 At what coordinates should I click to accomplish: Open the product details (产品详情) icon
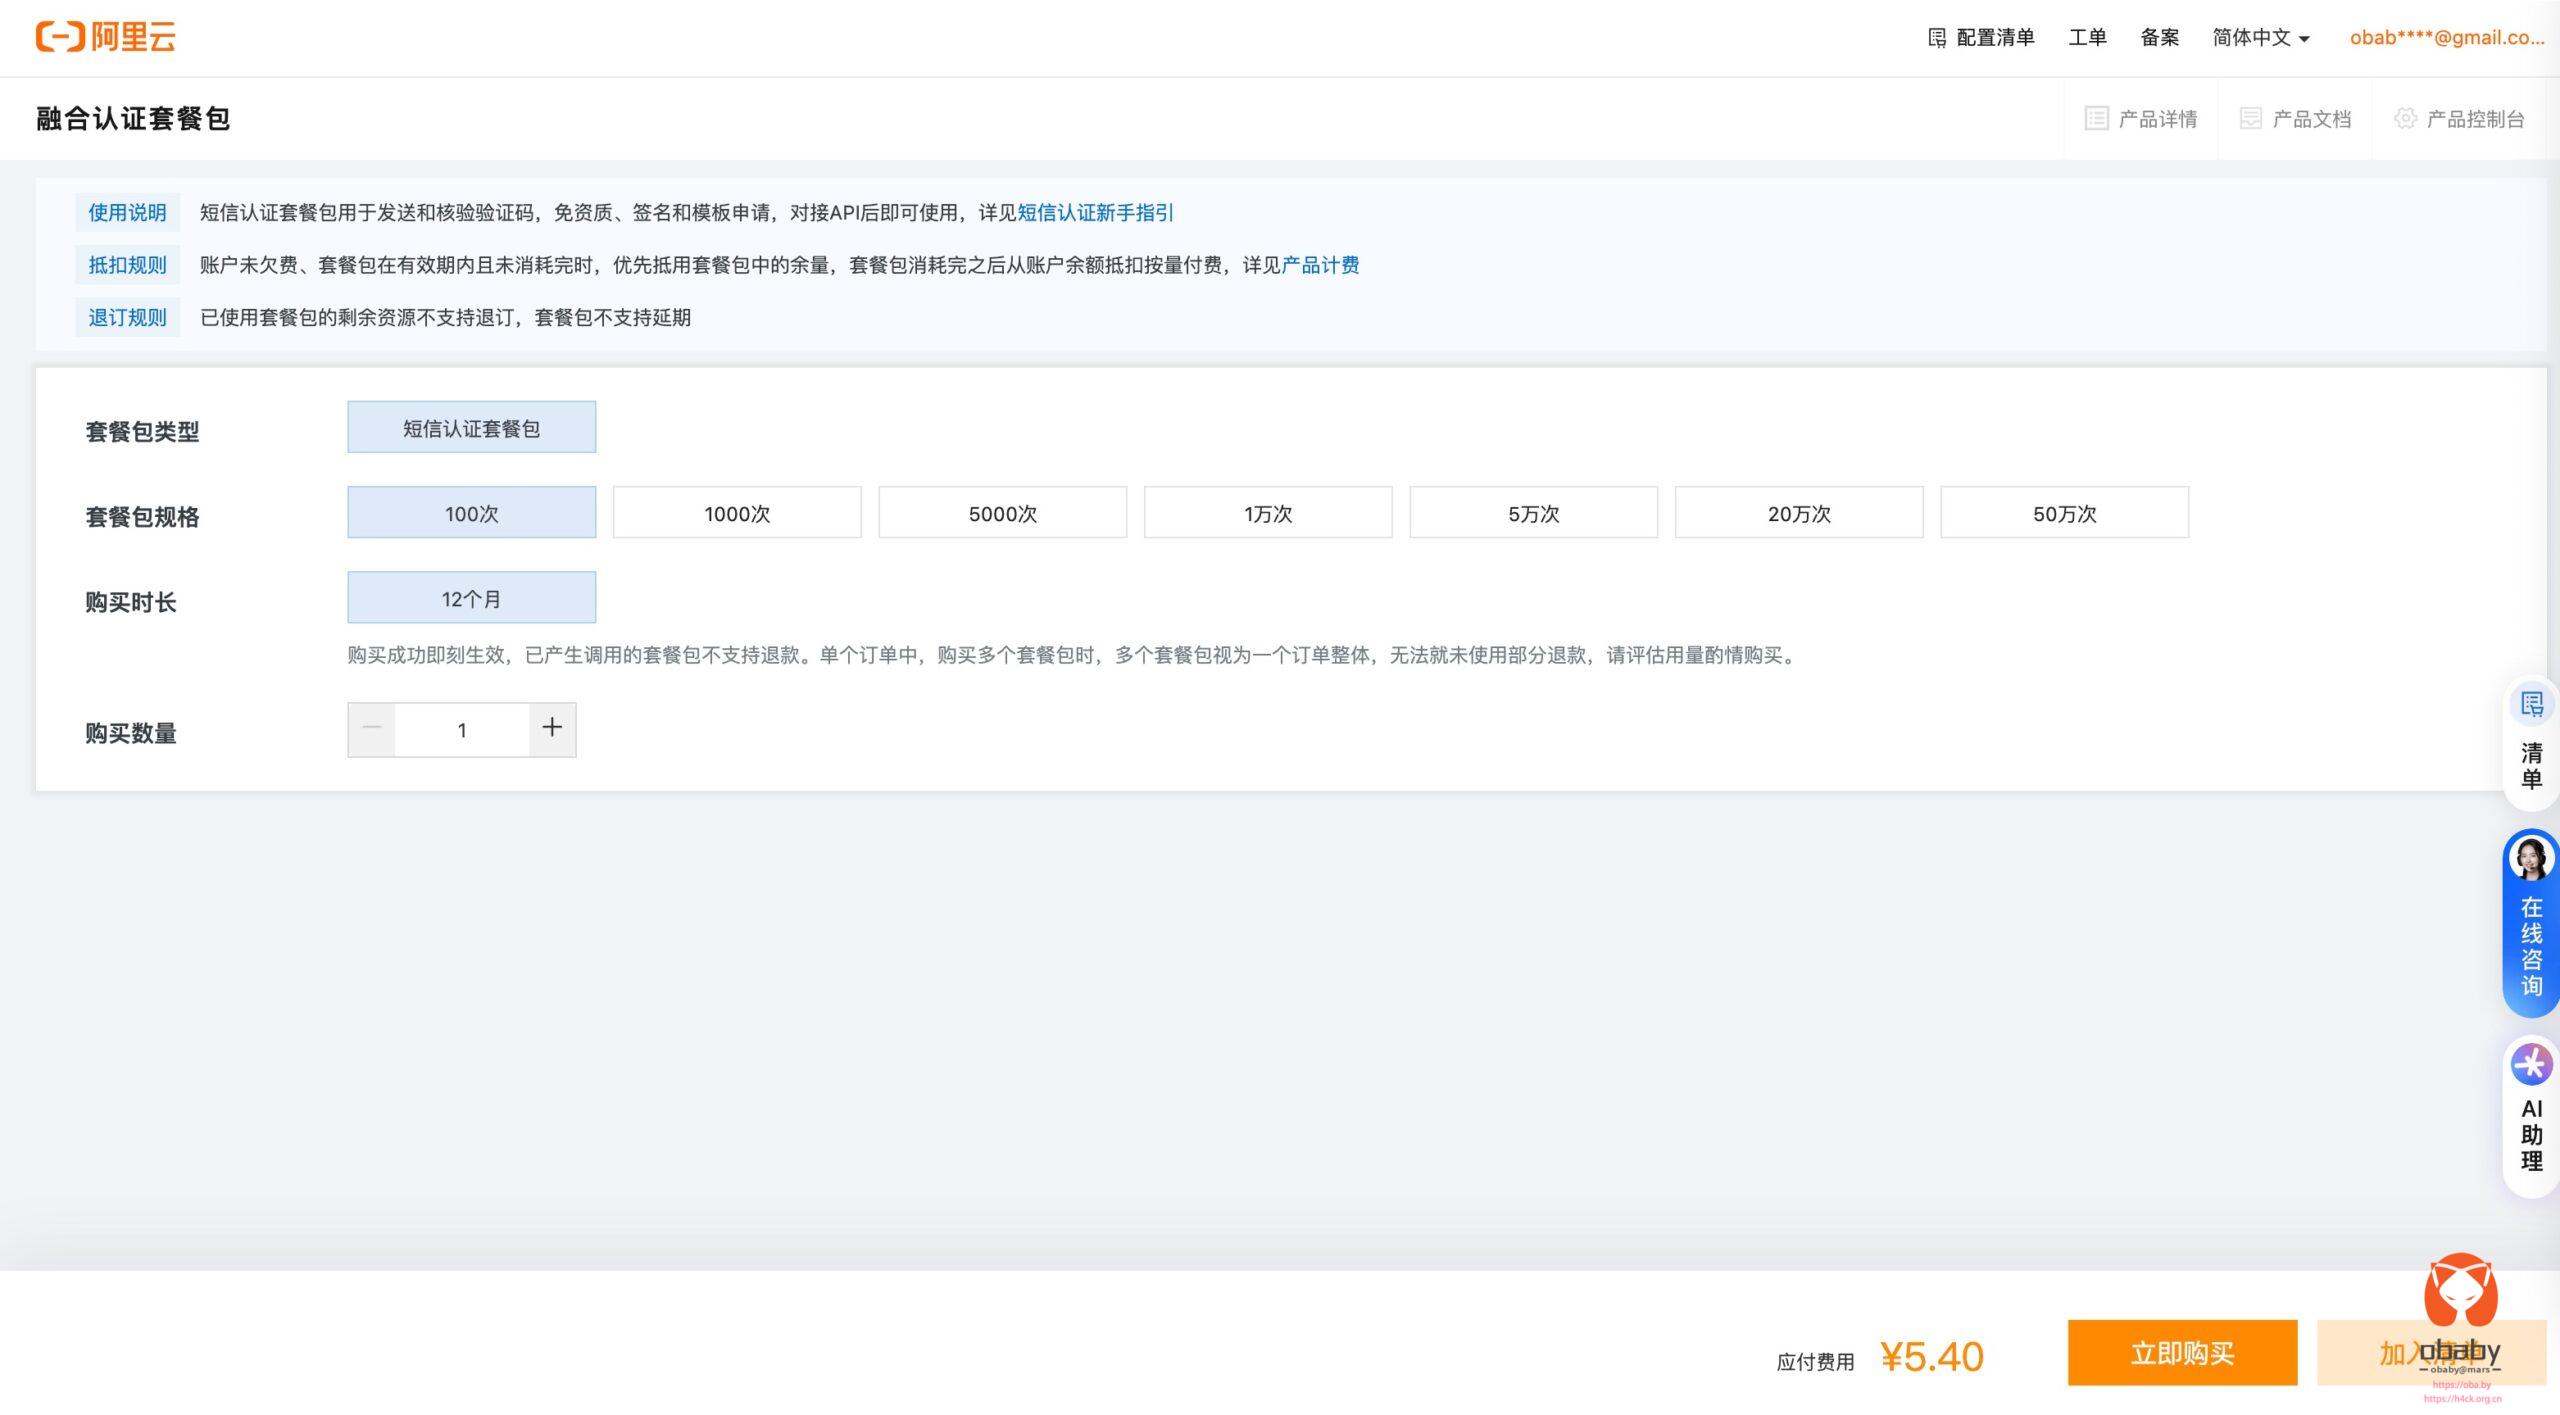point(2096,119)
